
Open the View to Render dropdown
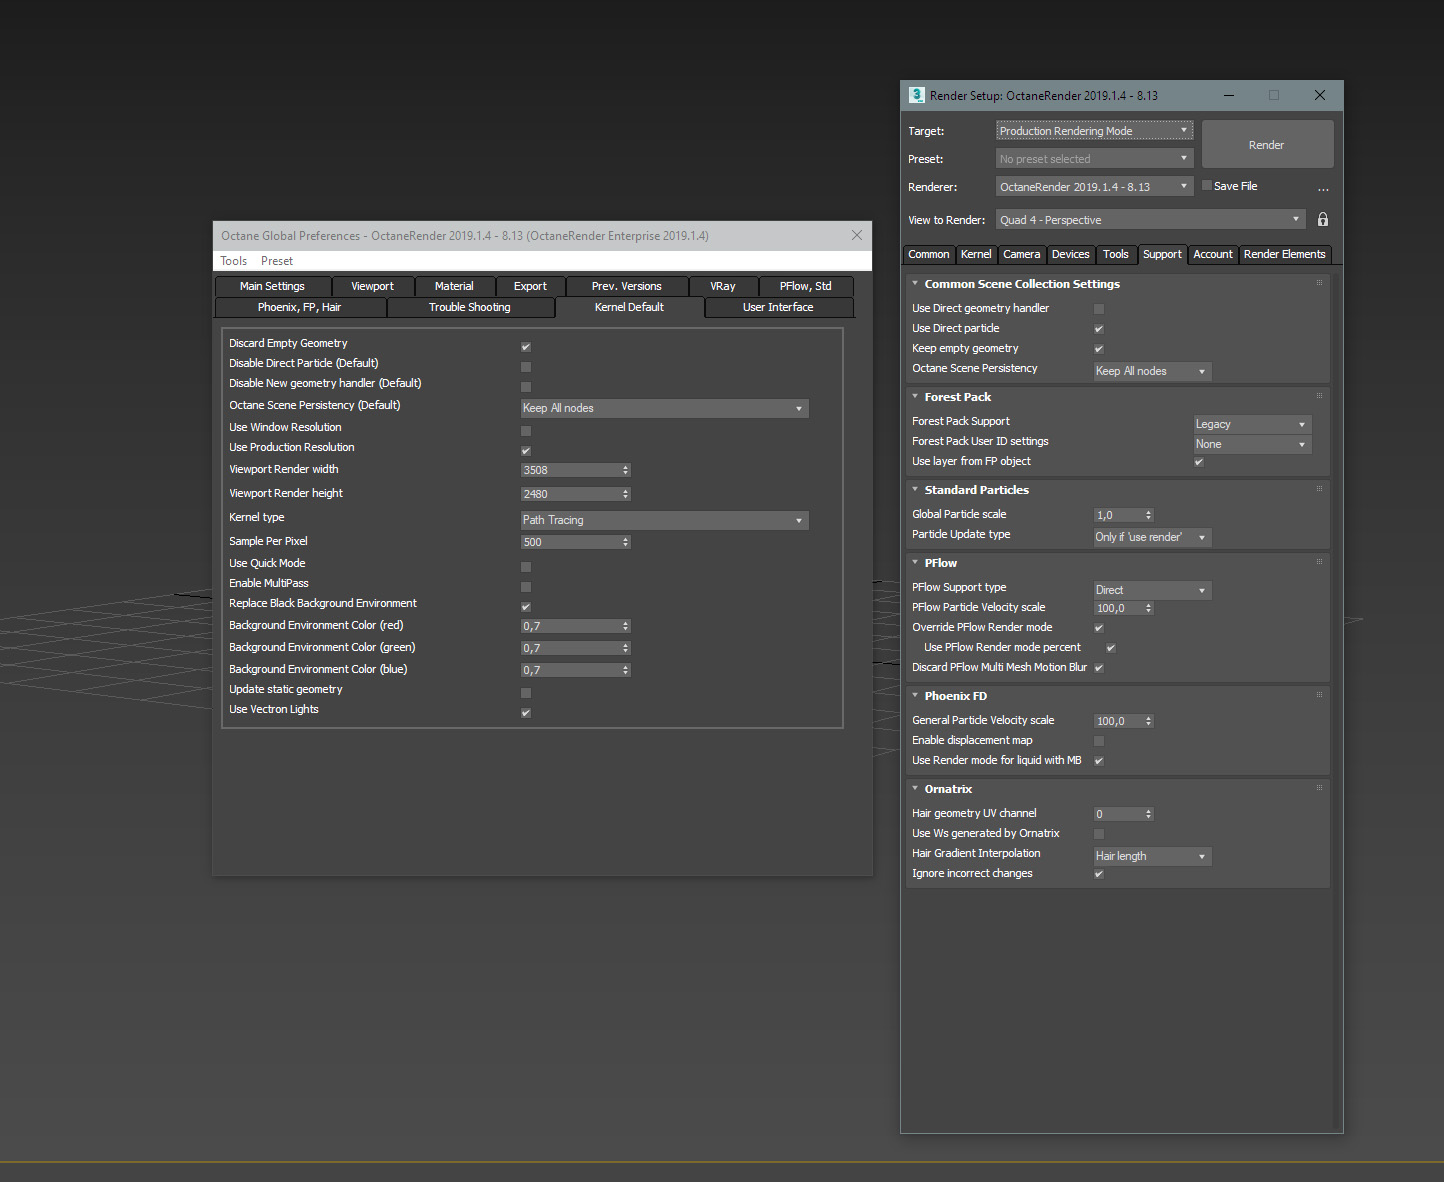1150,220
